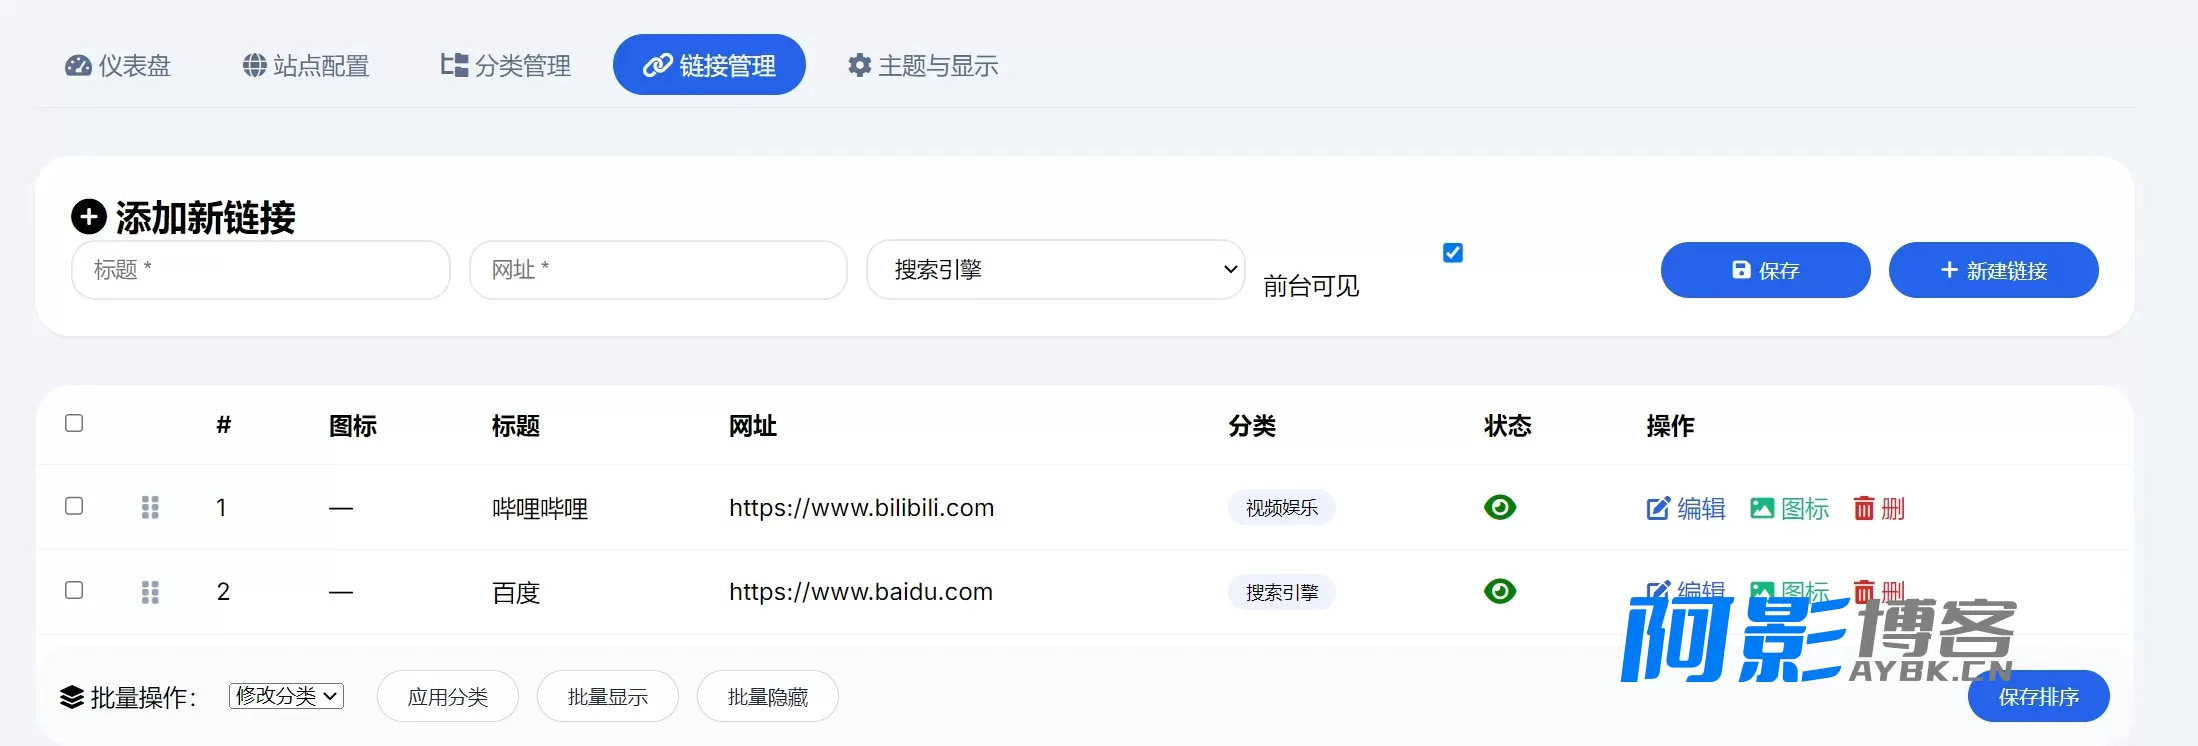Grab the drag handle of row 1
Image resolution: width=2198 pixels, height=746 pixels.
(x=150, y=507)
